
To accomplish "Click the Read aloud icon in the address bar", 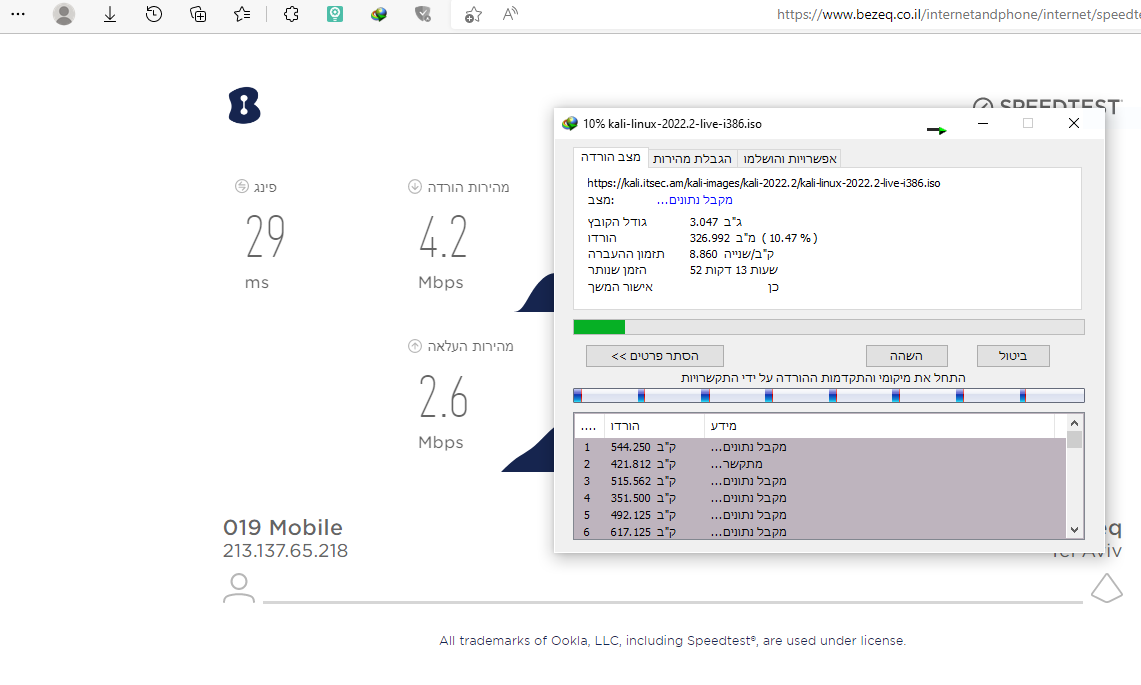I will (x=511, y=14).
